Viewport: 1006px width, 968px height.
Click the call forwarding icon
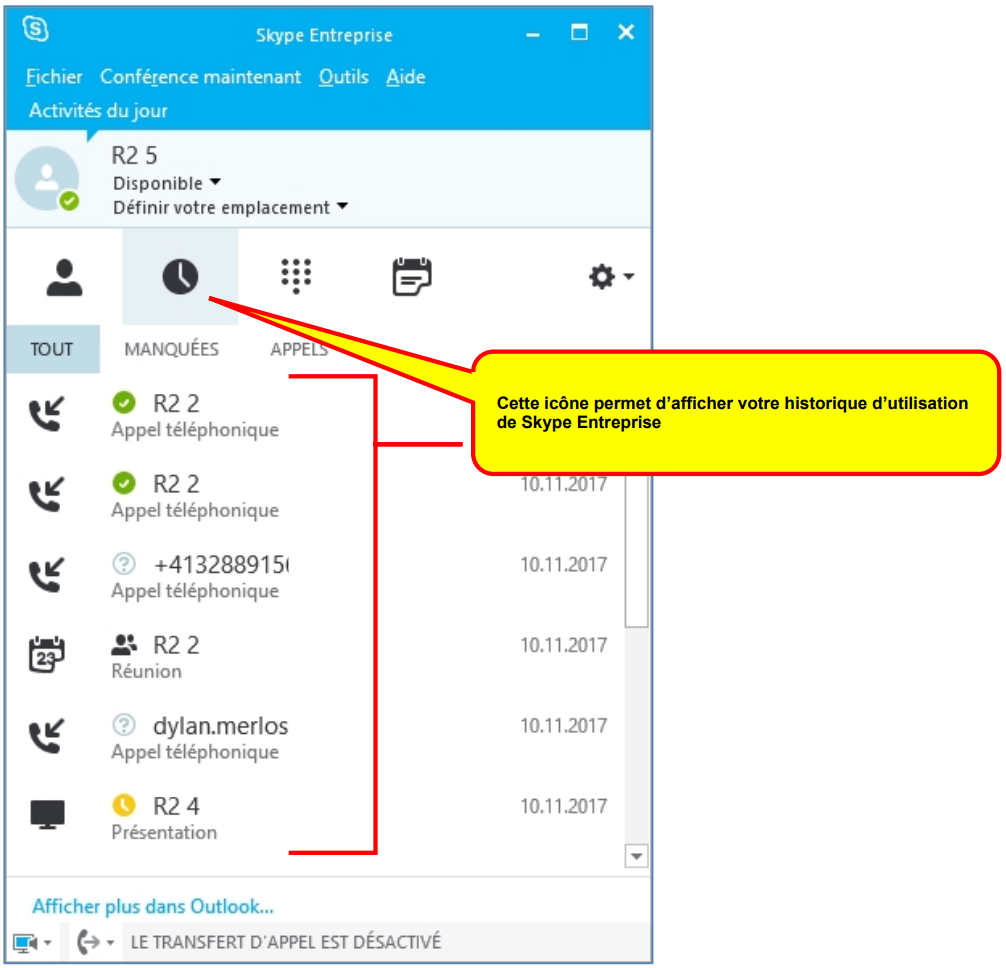click(88, 942)
